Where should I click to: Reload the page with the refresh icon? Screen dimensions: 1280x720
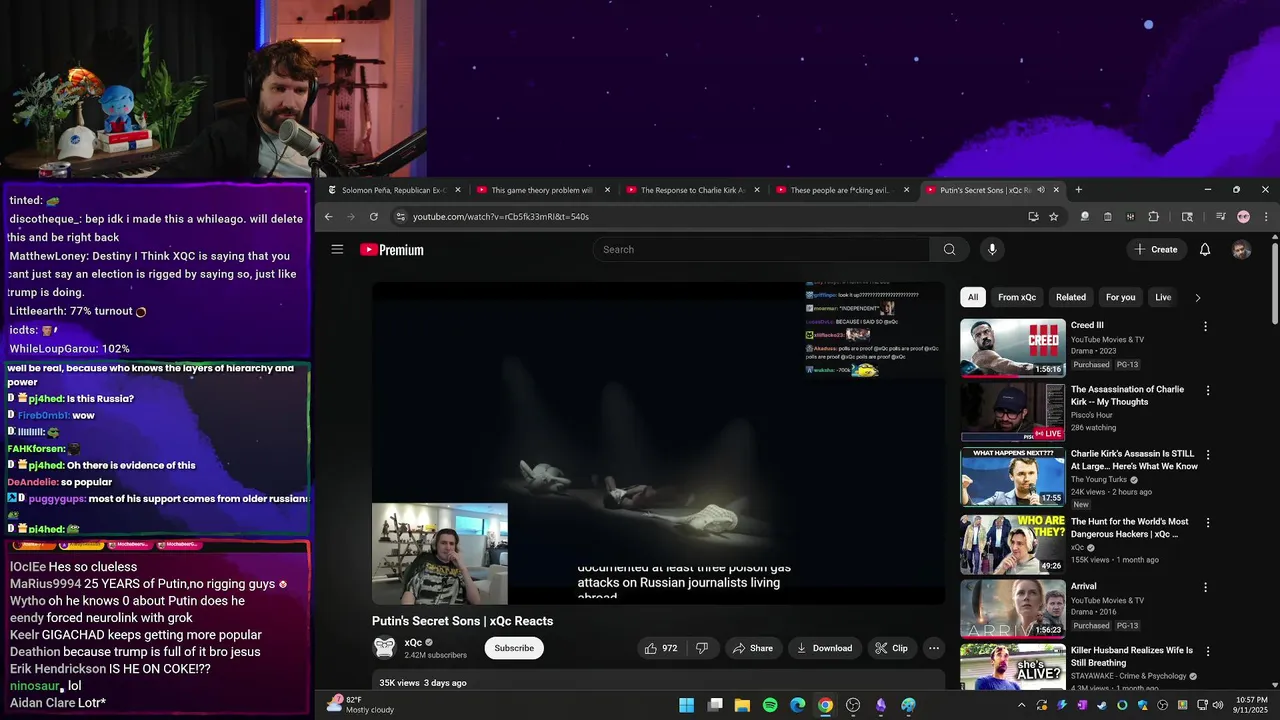[x=374, y=217]
